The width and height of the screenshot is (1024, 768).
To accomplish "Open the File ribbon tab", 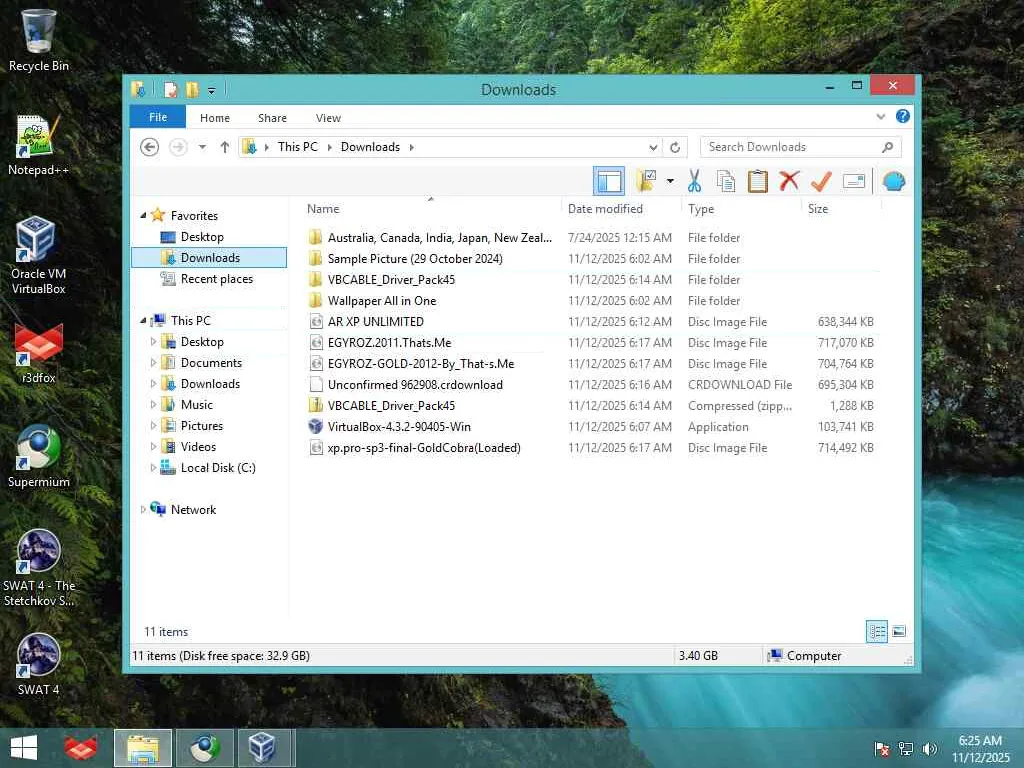I will pyautogui.click(x=158, y=117).
